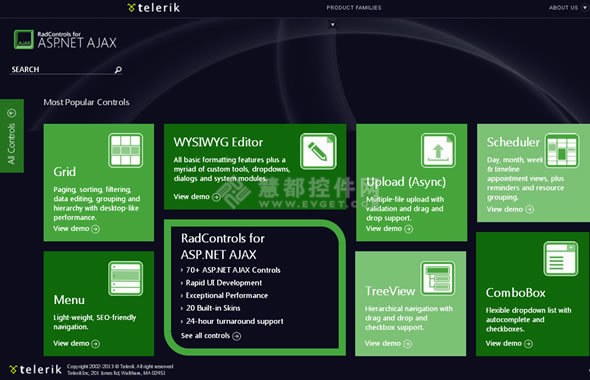View demo of WYSIWYG Editor
Screen dimensions: 590x380
coord(197,196)
